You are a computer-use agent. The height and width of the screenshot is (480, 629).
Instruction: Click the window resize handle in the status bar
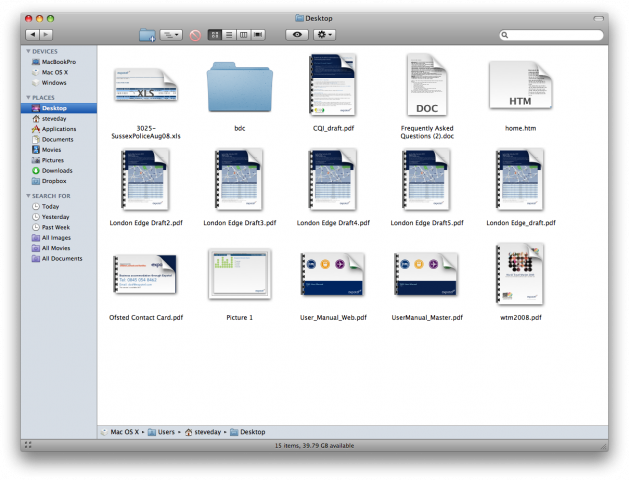[x=603, y=446]
